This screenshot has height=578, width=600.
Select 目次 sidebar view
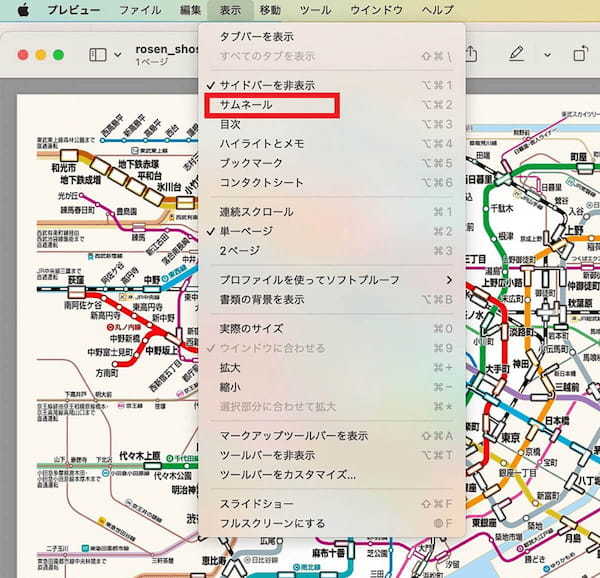332,124
